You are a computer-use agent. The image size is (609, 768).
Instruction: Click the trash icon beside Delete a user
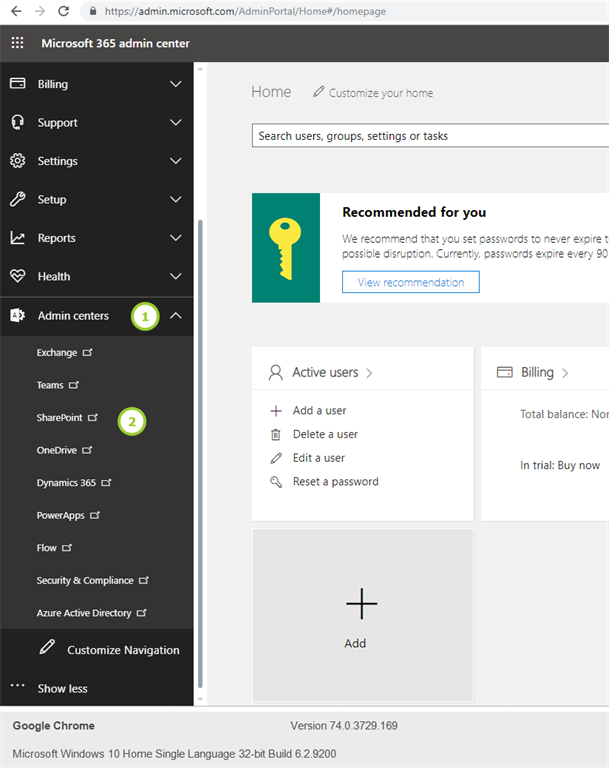point(276,434)
